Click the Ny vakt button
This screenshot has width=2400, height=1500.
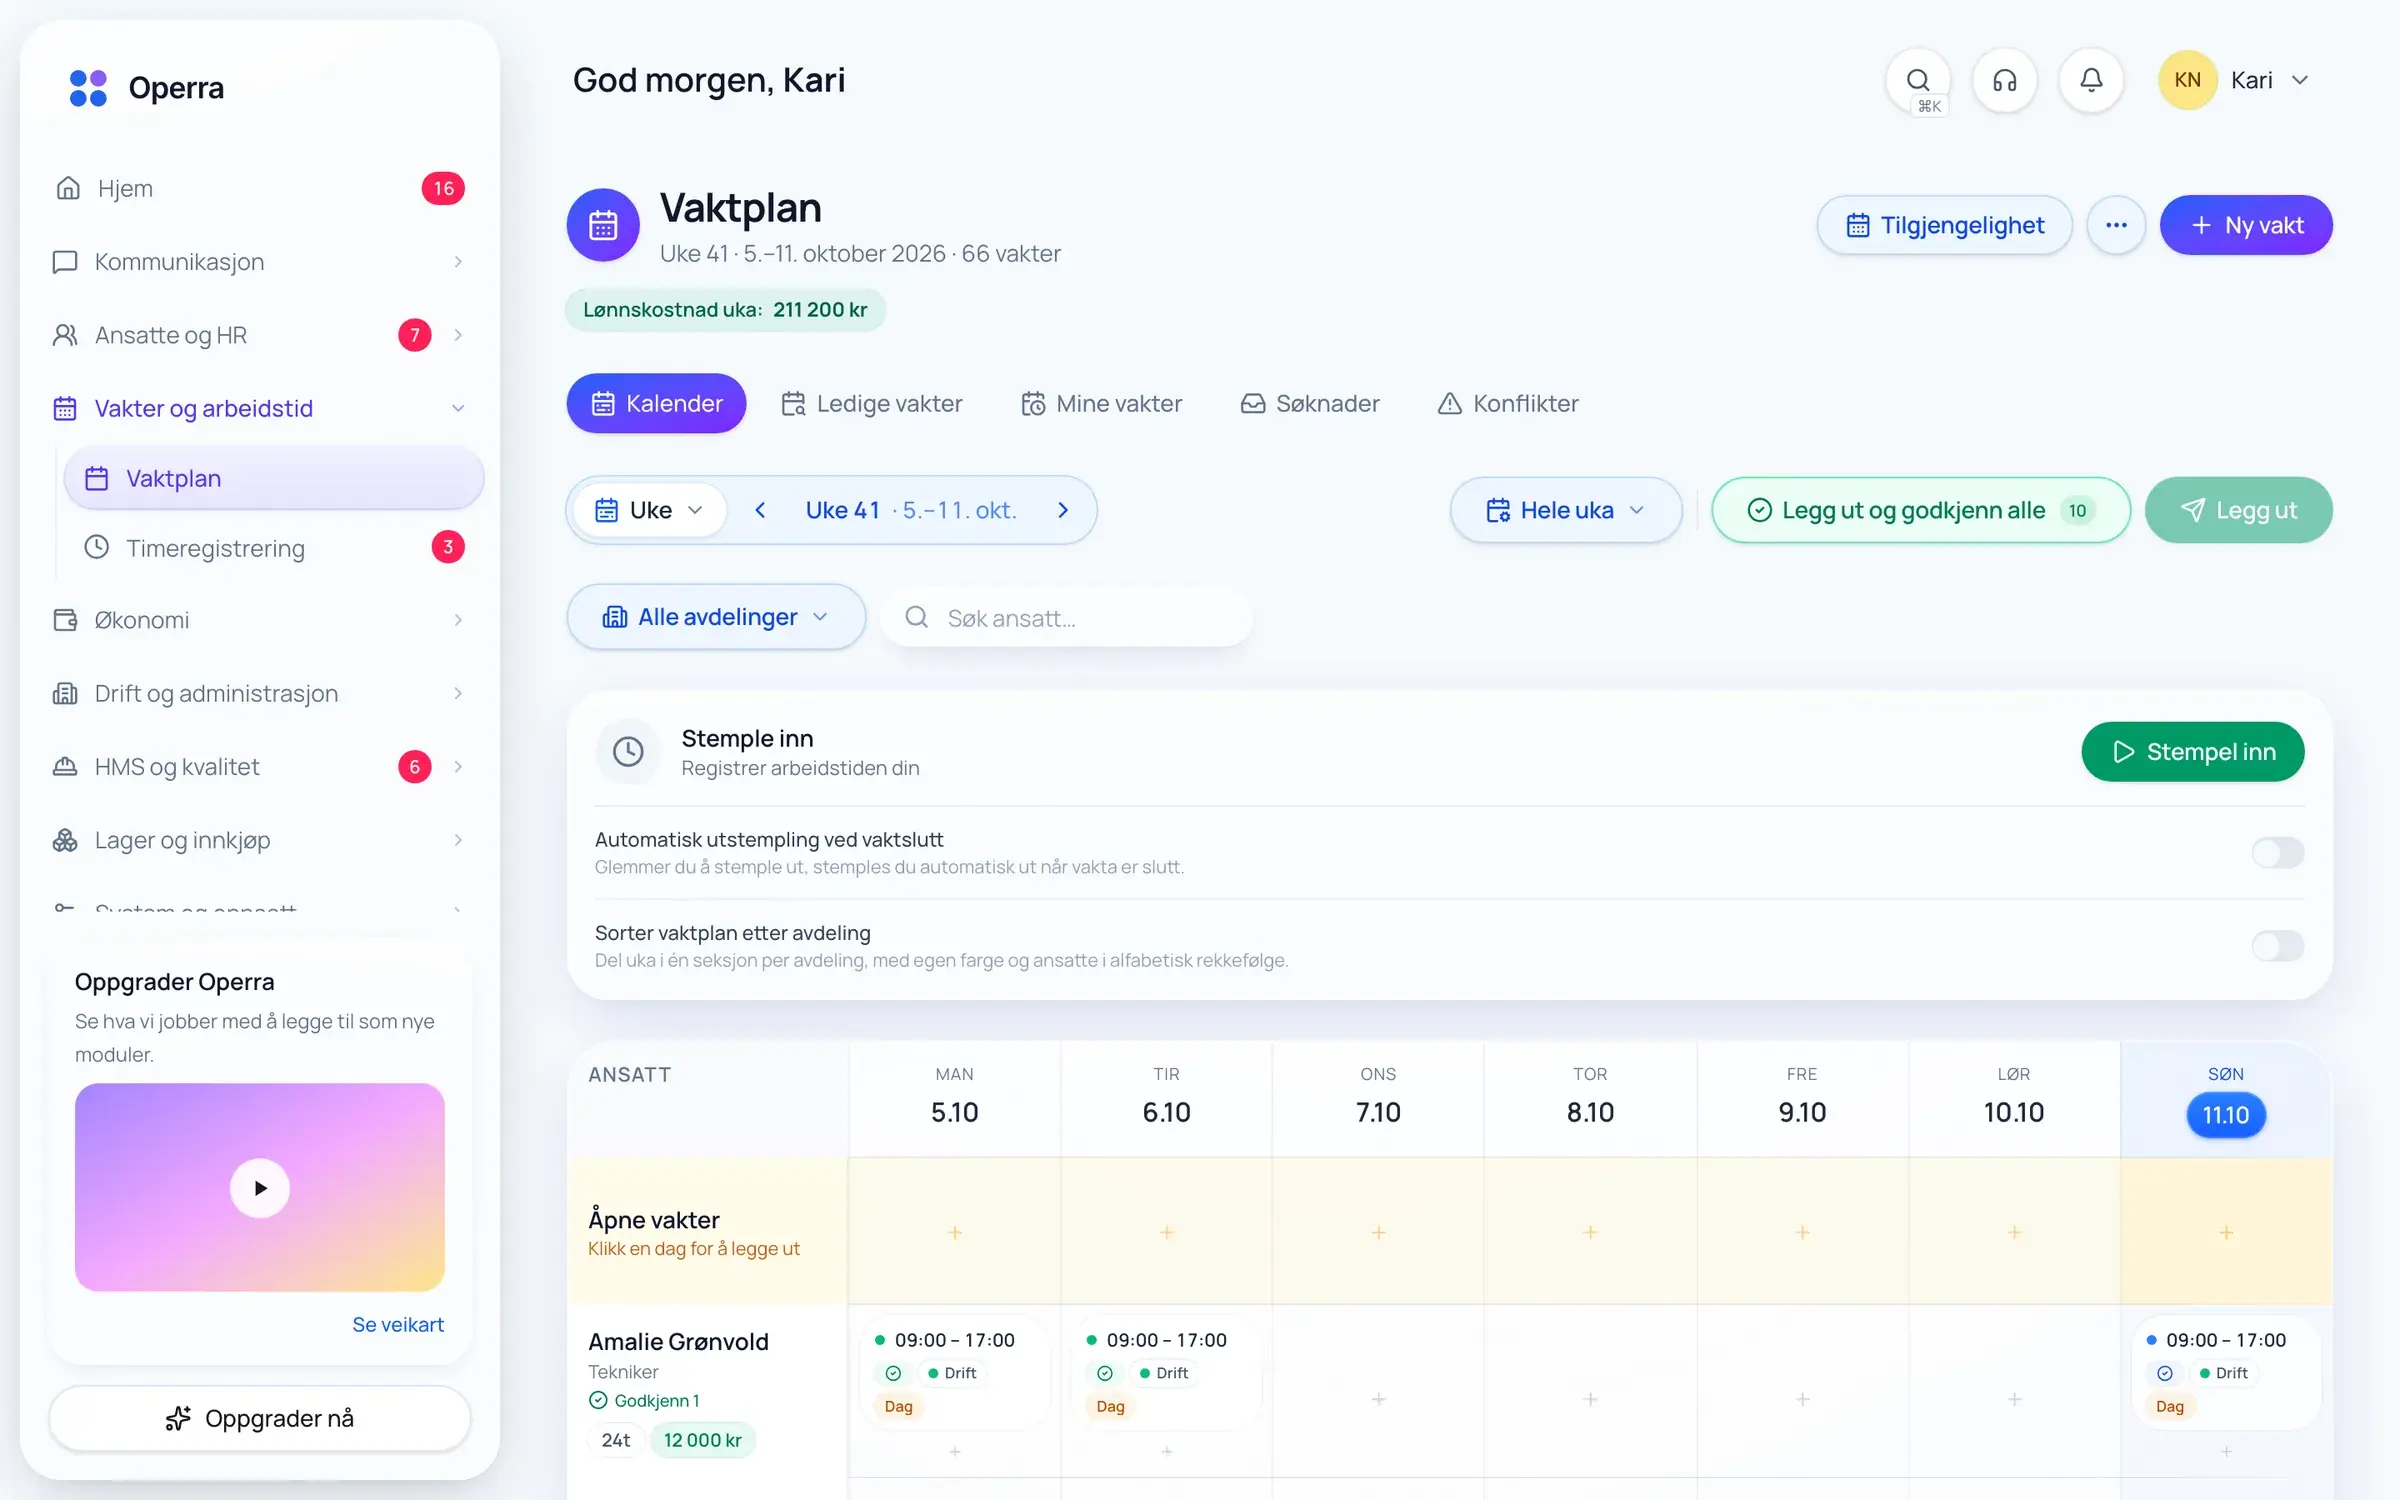[2246, 225]
